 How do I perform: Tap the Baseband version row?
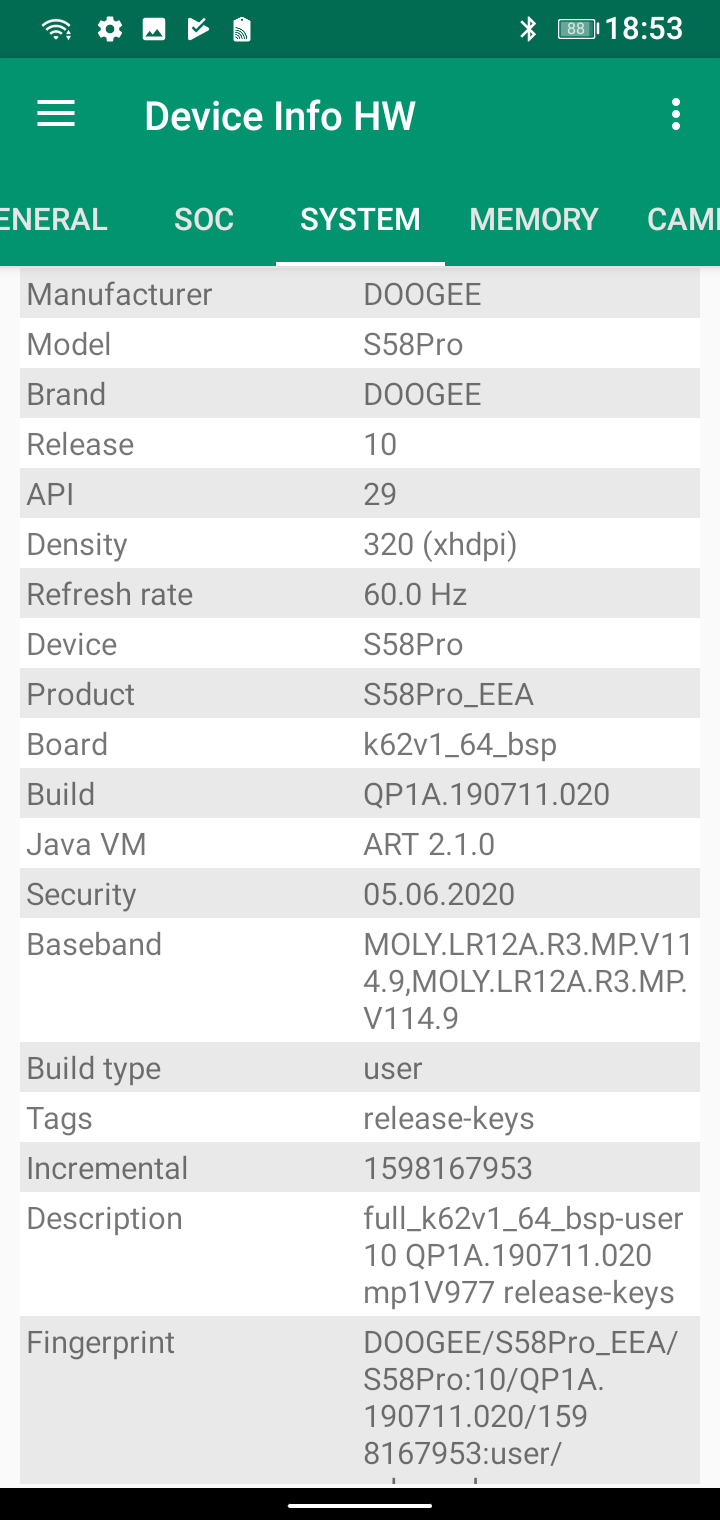(x=360, y=981)
